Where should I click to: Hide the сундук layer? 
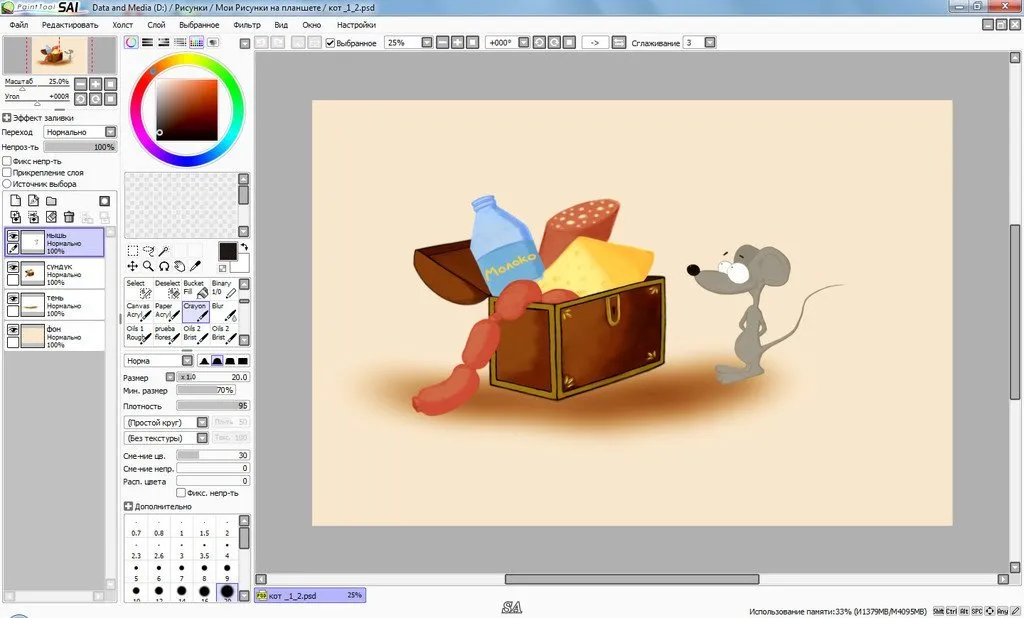(x=13, y=267)
